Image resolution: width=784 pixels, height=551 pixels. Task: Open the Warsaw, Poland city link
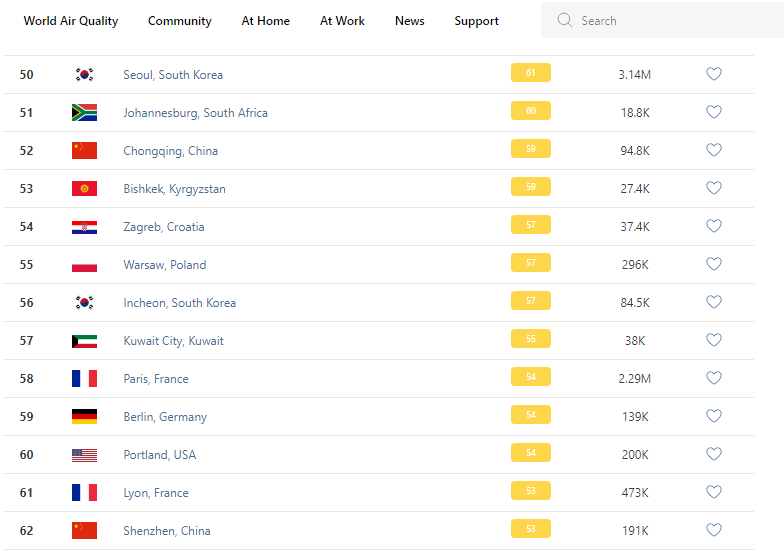164,265
